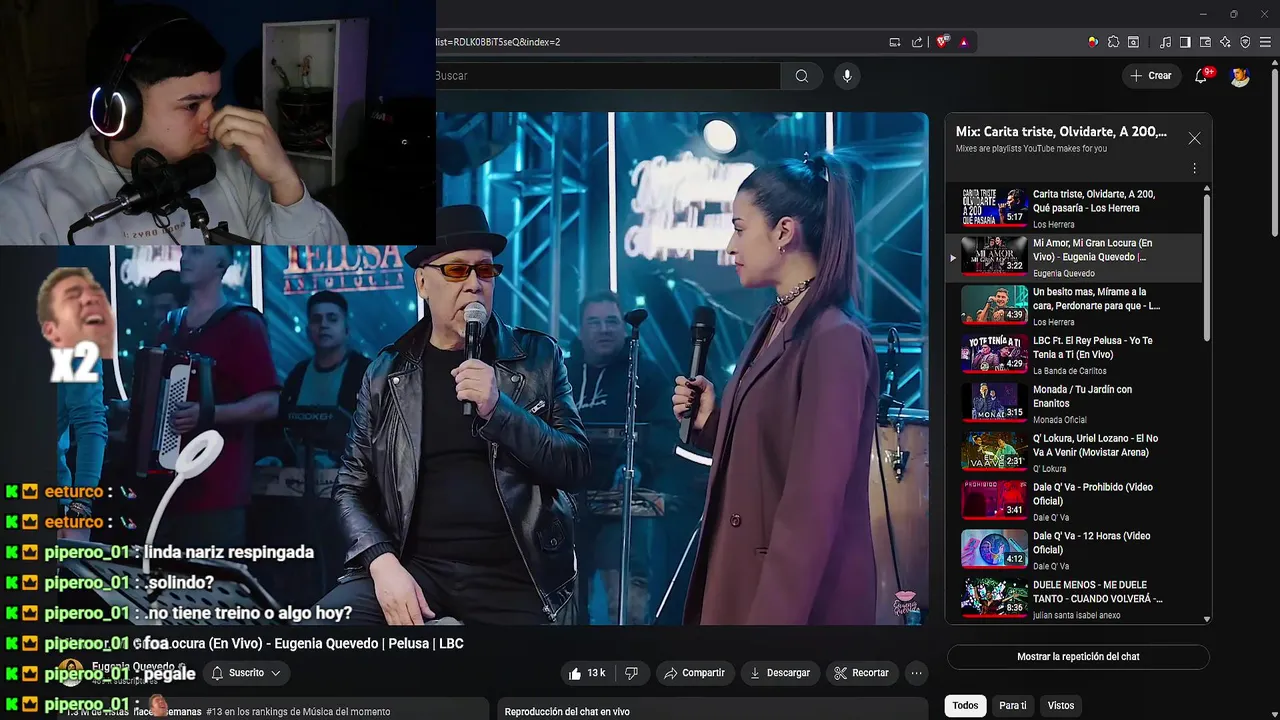The image size is (1280, 720).
Task: Play Carita triste, Olvidarte, A 200 thumbnail
Action: click(994, 208)
